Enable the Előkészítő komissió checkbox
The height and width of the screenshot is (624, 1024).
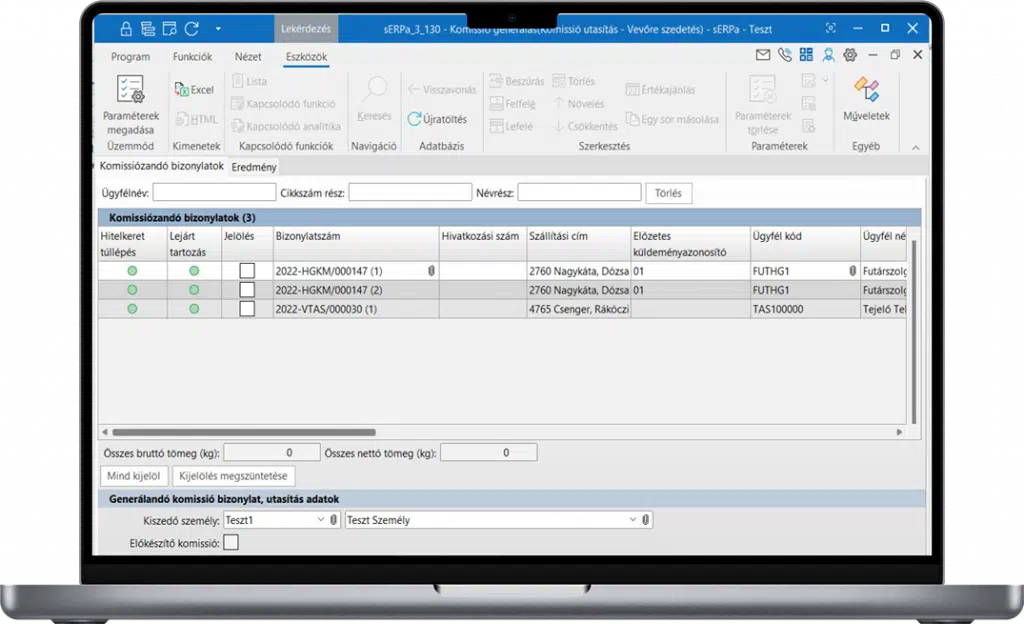(231, 543)
